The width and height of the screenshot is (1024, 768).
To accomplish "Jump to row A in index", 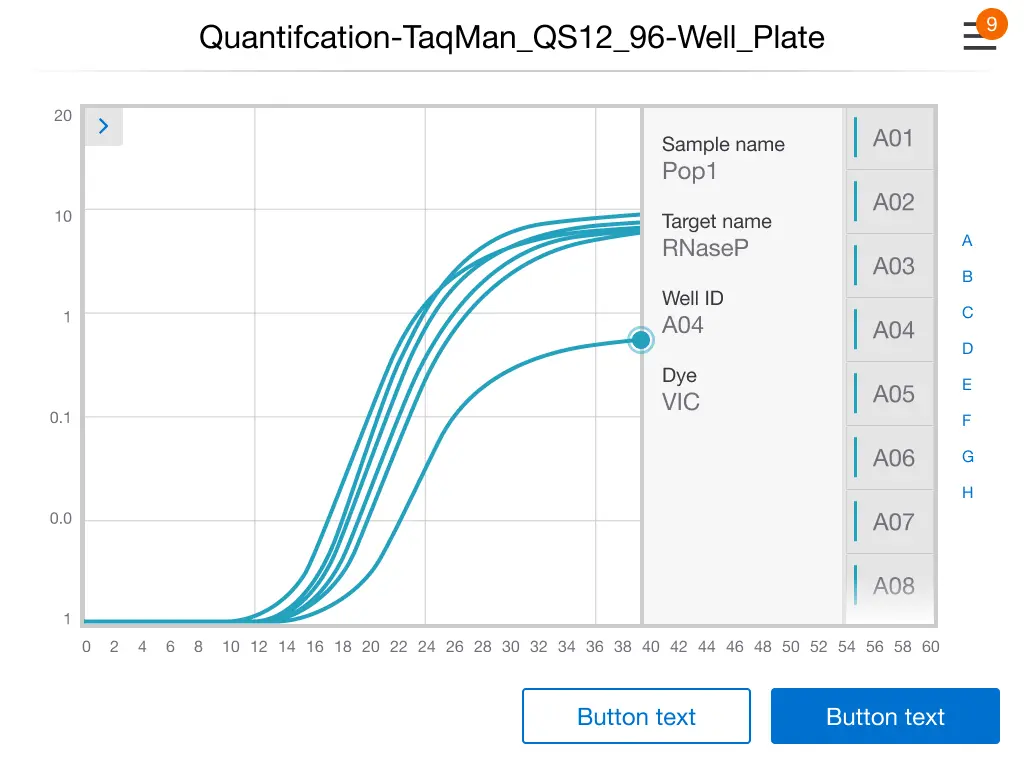I will (x=967, y=241).
